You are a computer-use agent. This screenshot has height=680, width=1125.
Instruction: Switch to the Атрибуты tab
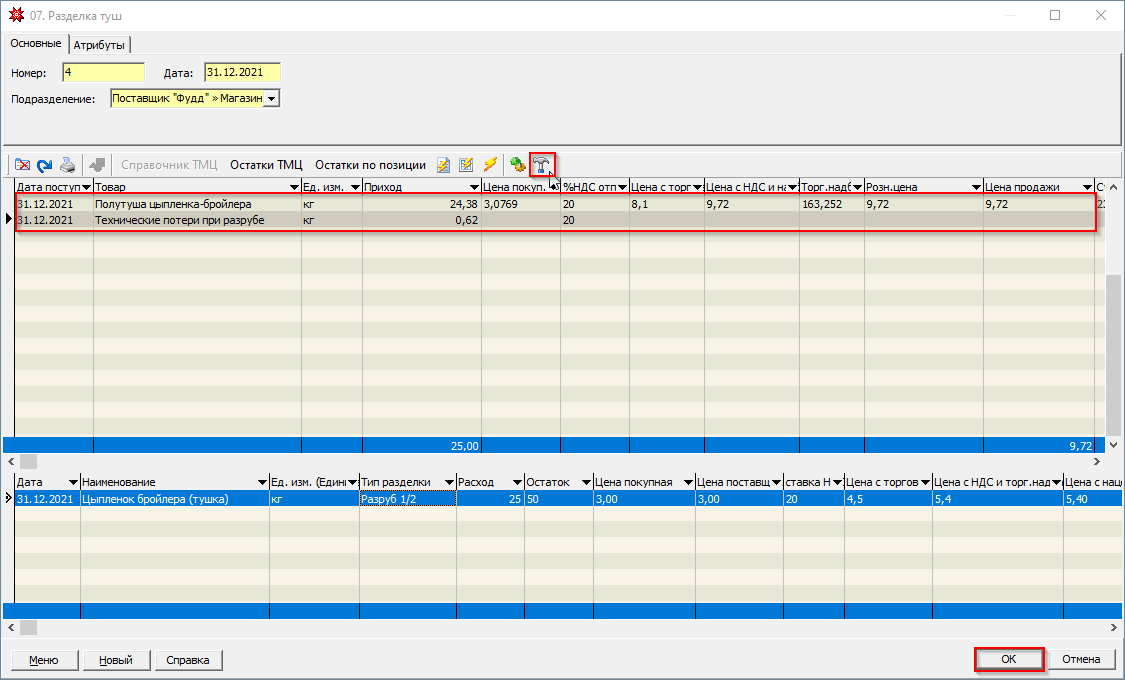click(101, 45)
